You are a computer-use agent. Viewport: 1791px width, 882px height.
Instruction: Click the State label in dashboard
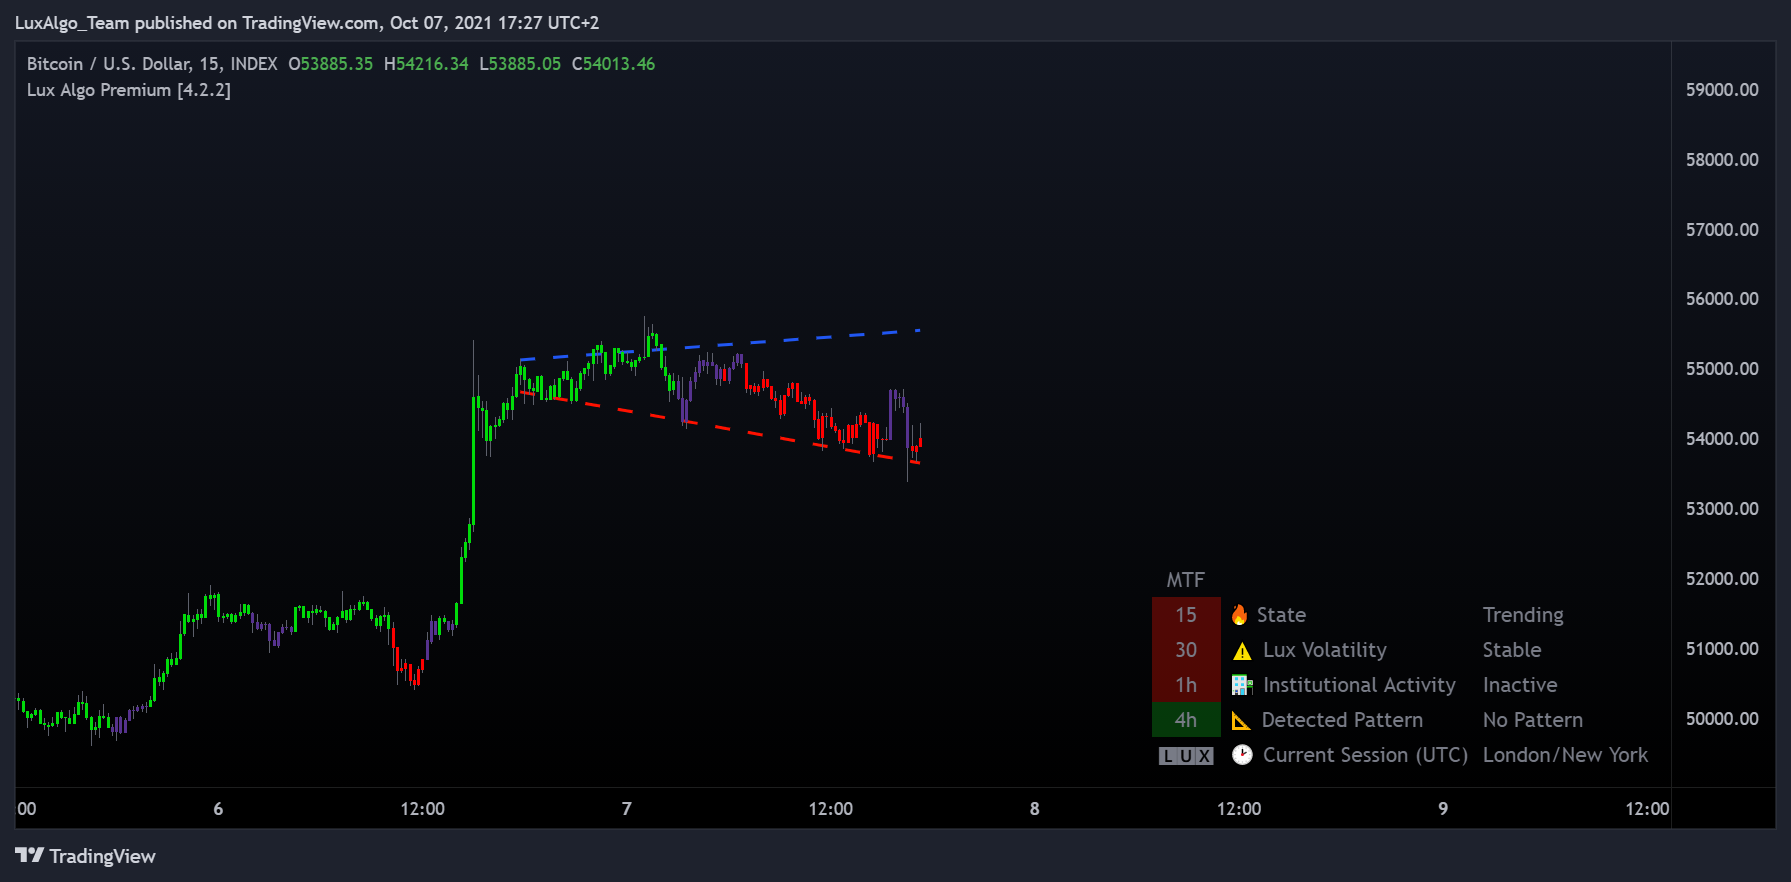[x=1281, y=615]
